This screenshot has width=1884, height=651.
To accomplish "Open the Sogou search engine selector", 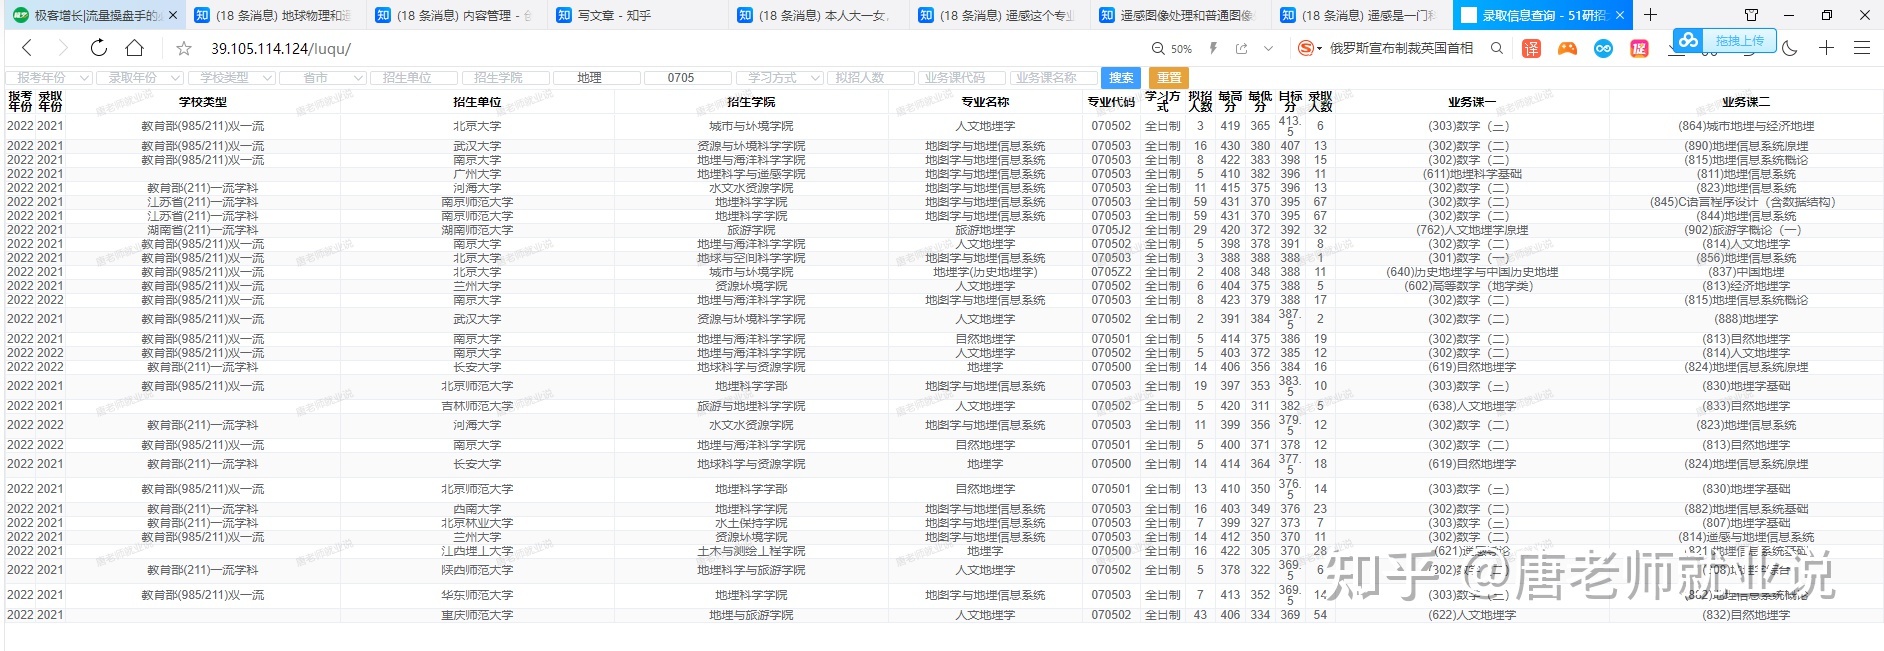I will [1309, 48].
